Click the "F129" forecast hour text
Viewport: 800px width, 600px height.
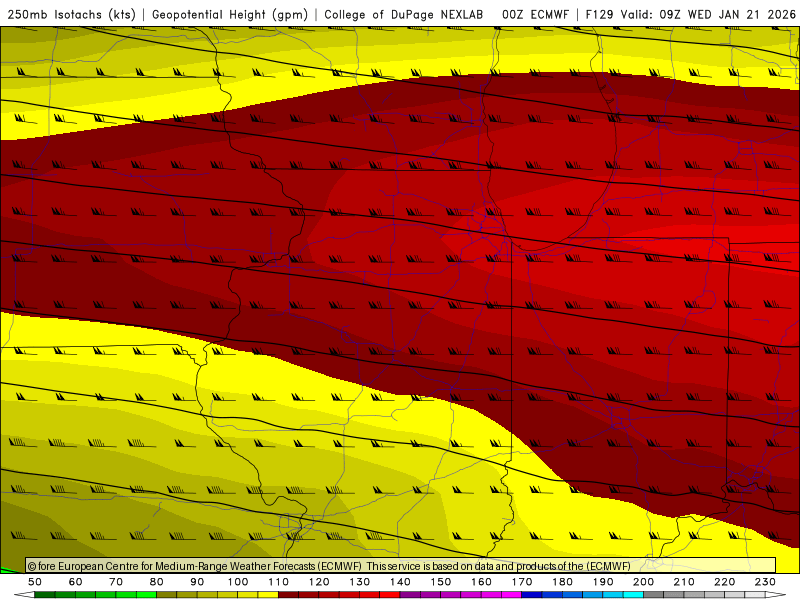599,14
